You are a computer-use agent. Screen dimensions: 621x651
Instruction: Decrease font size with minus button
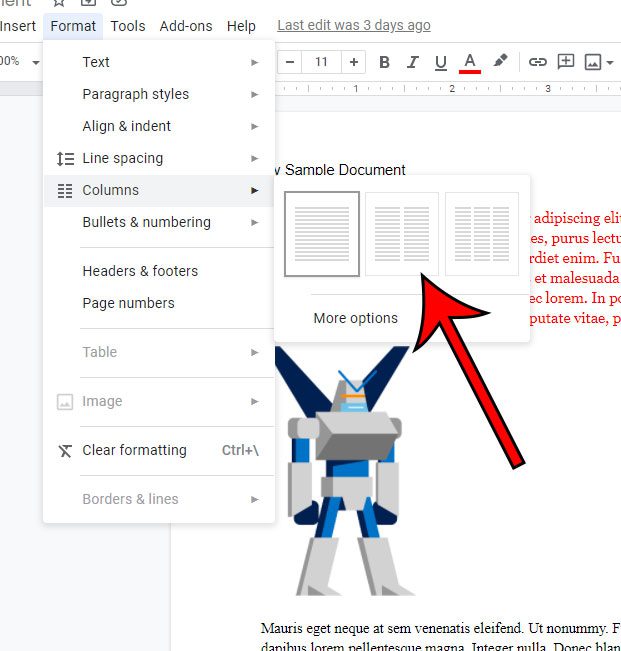coord(291,62)
